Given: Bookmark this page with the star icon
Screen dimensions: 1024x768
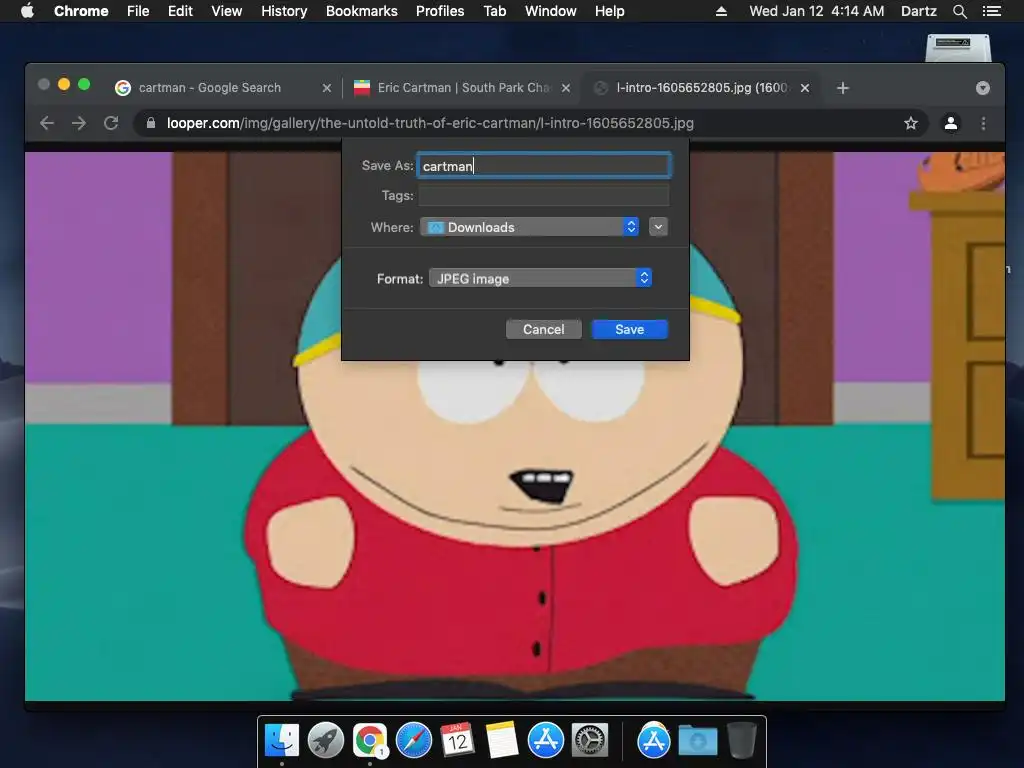Looking at the screenshot, I should 910,123.
